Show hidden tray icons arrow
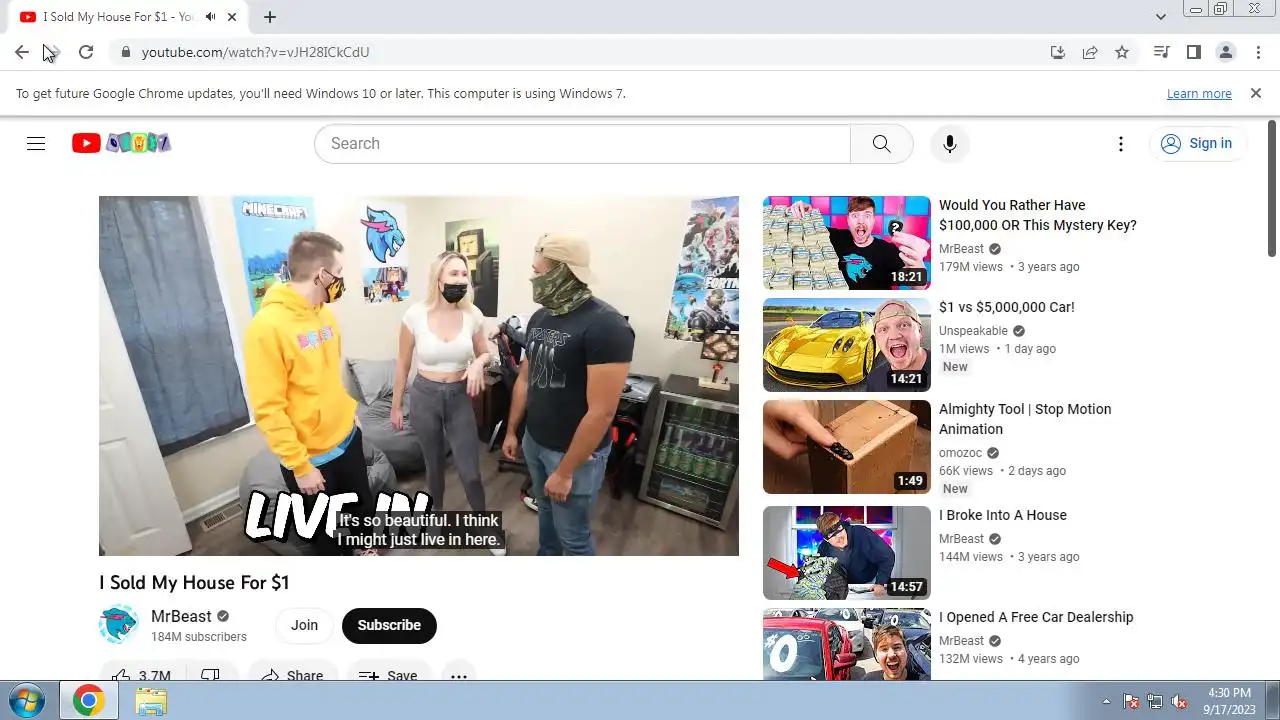Viewport: 1280px width, 720px height. coord(1106,701)
